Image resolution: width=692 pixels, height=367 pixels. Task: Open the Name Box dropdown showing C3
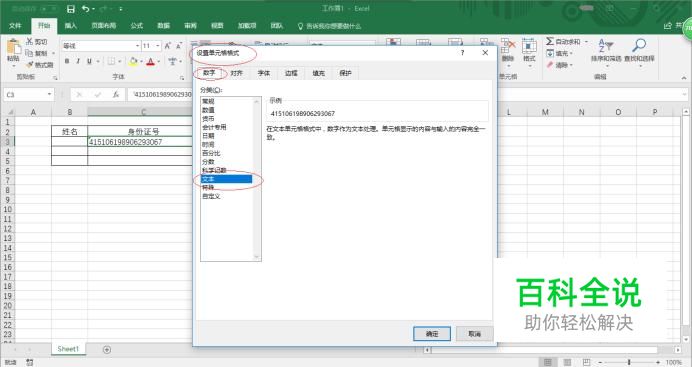coord(49,94)
